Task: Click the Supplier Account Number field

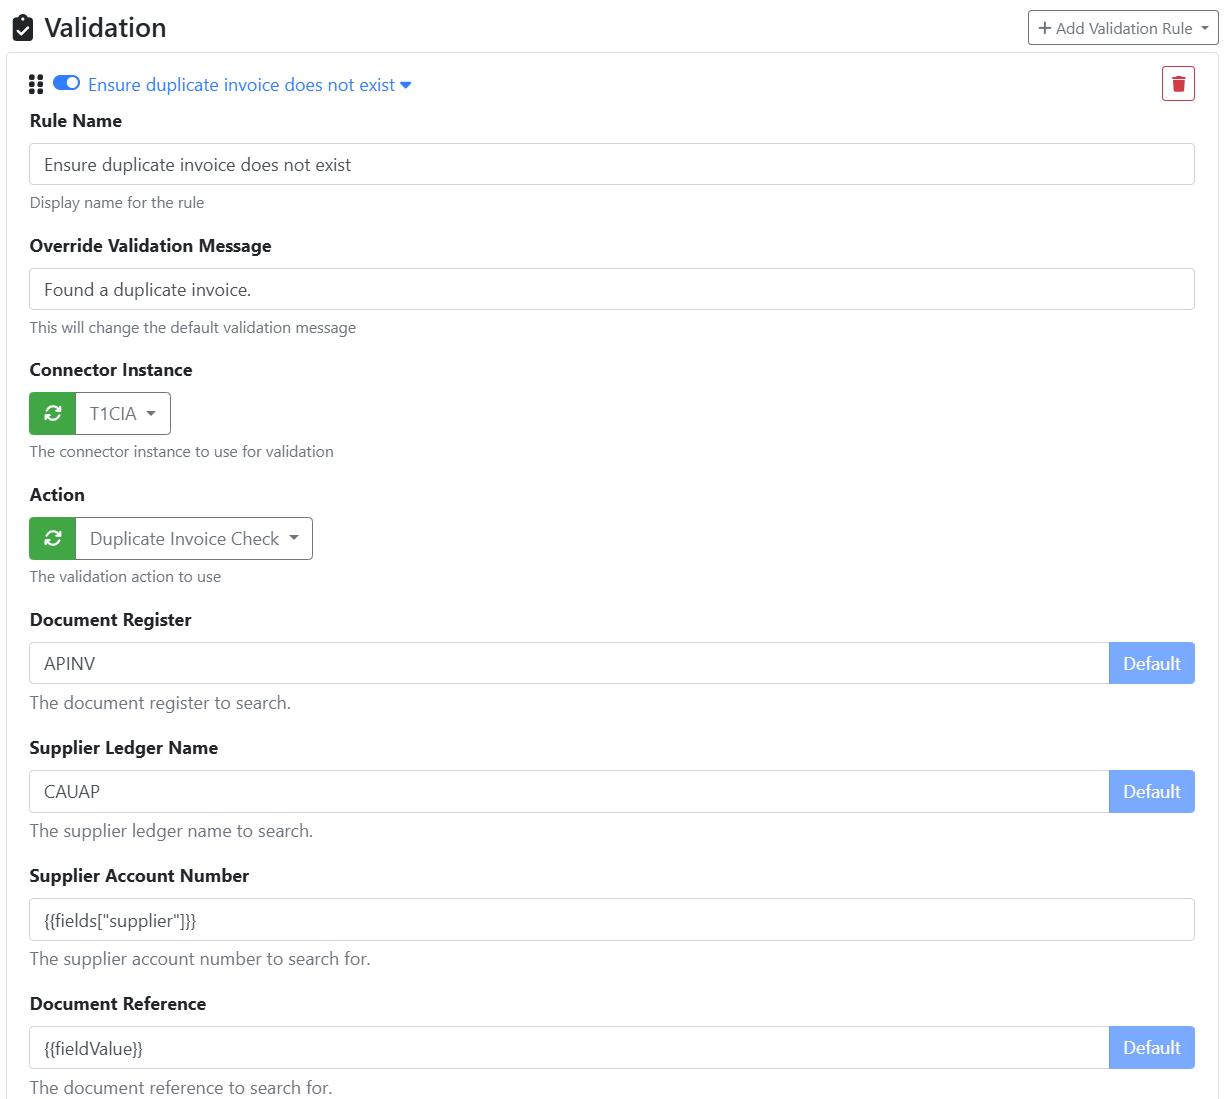Action: pyautogui.click(x=611, y=920)
